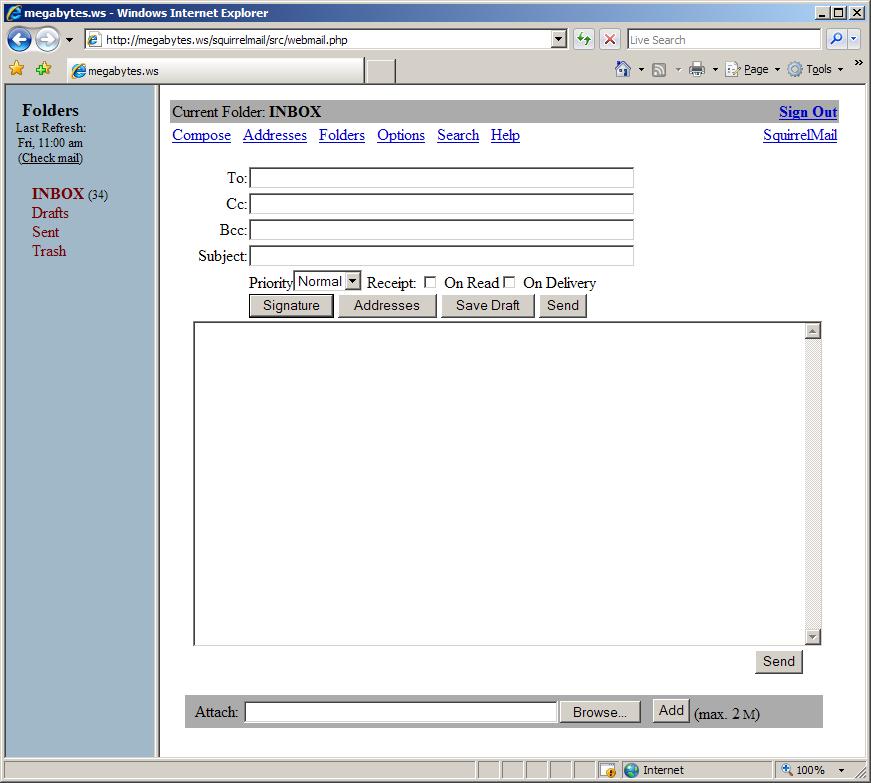Viewport: 871px width, 783px height.
Task: Click into the Subject input field
Action: (x=441, y=256)
